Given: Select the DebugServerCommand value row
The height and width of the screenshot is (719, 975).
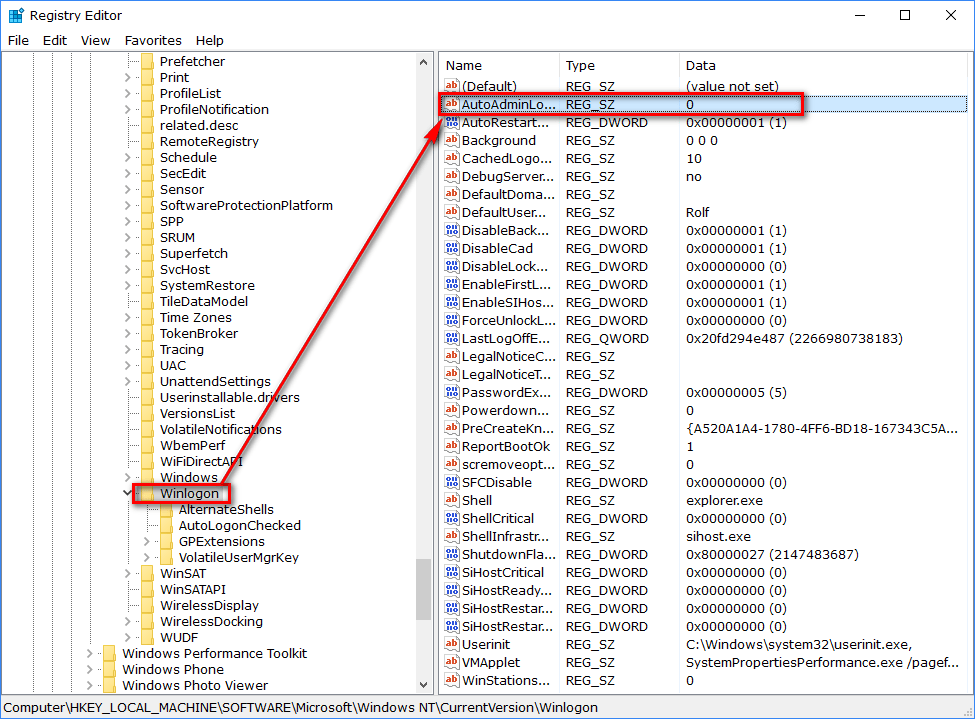Looking at the screenshot, I should [x=705, y=176].
